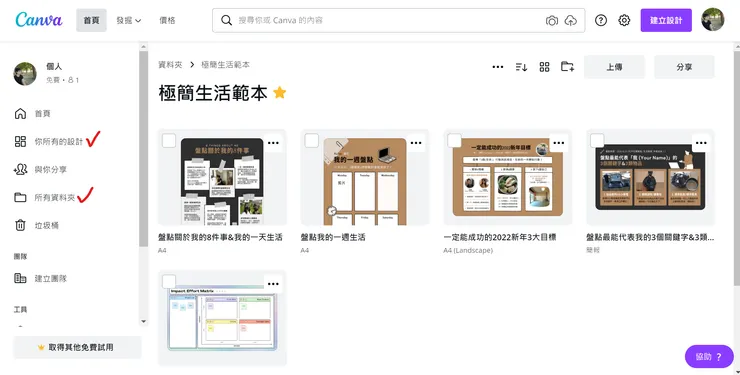
Task: Focus the Canva search field
Action: click(398, 20)
